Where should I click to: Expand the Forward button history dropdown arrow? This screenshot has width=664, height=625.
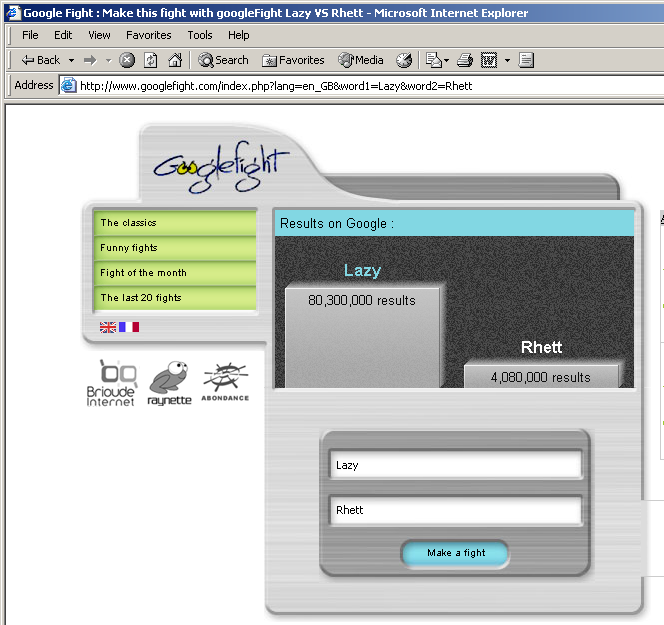point(108,60)
